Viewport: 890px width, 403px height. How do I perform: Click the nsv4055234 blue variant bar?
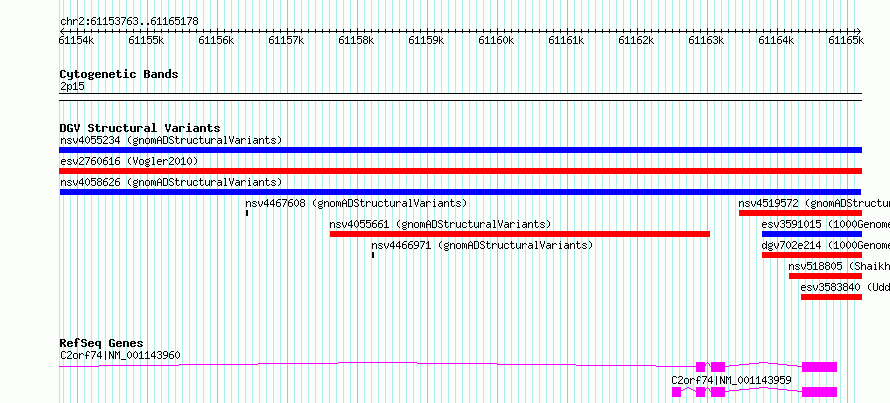[460, 150]
